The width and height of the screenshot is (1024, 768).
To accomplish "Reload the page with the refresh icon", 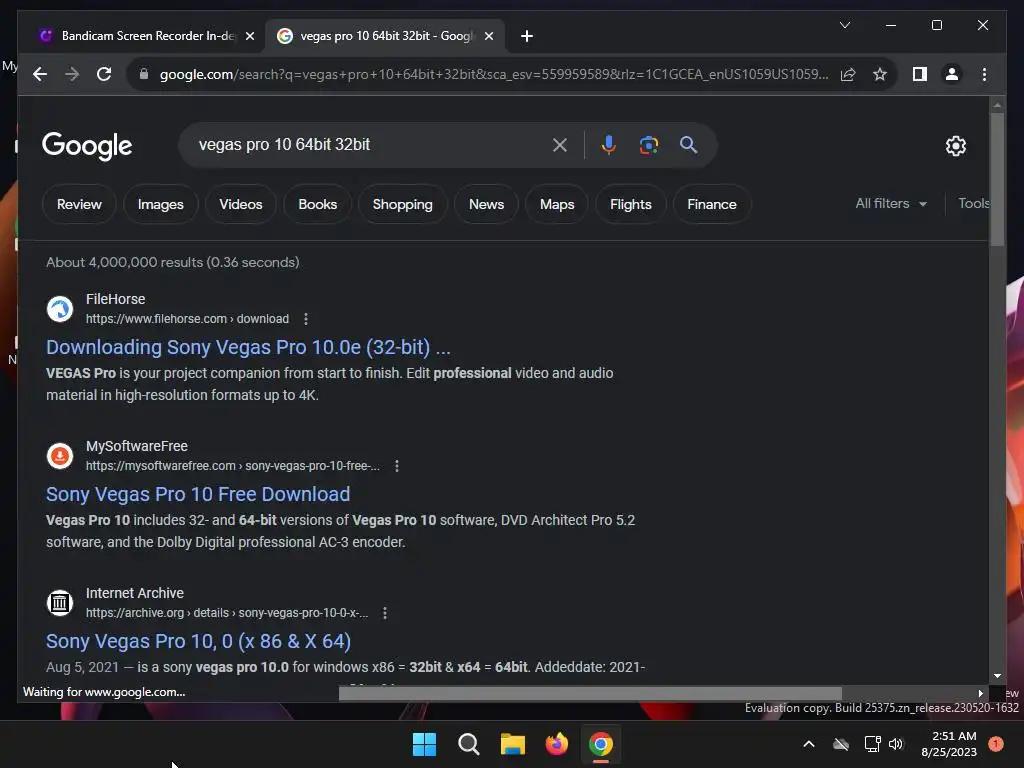I will point(104,74).
